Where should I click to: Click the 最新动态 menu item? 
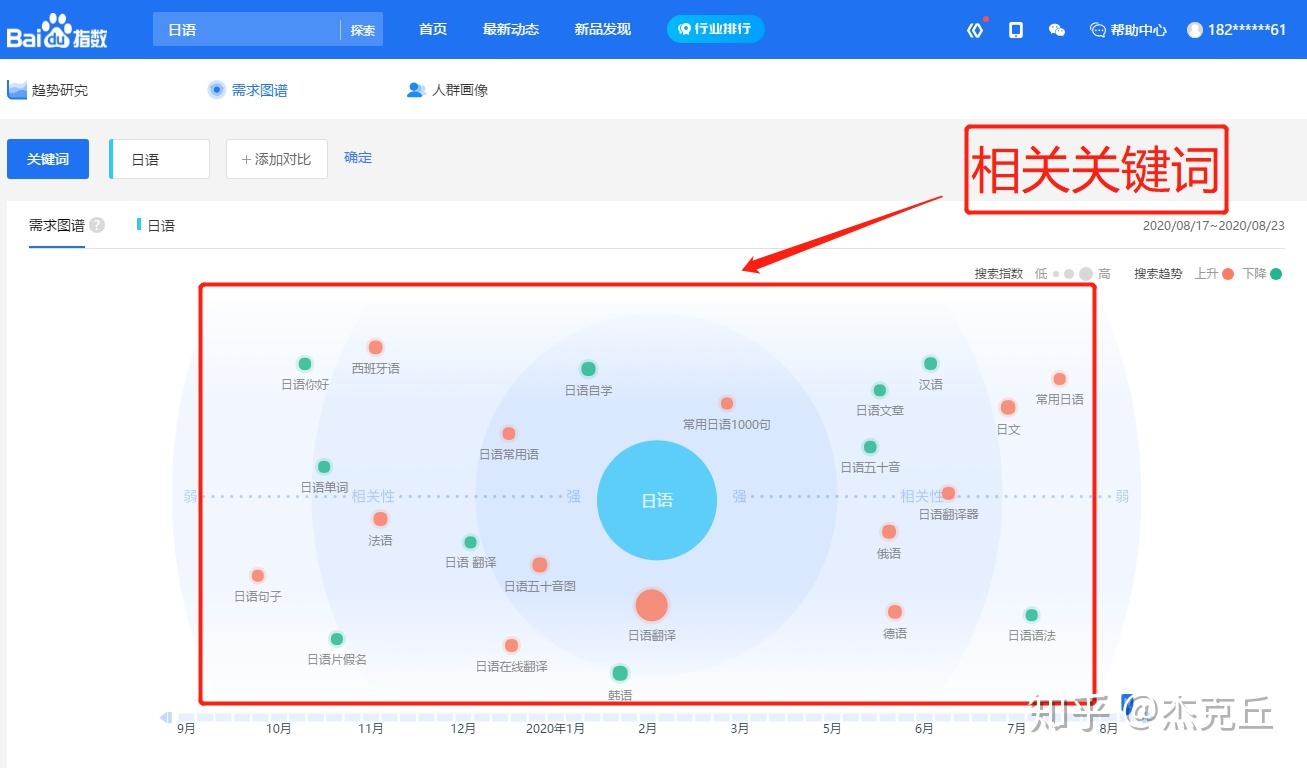point(510,29)
